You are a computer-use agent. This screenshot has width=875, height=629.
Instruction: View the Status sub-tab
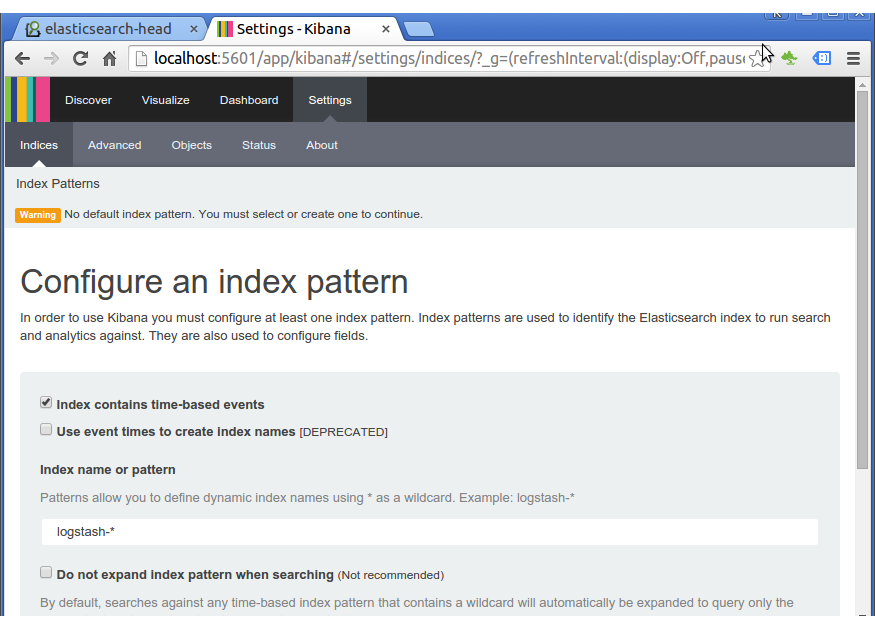click(259, 145)
